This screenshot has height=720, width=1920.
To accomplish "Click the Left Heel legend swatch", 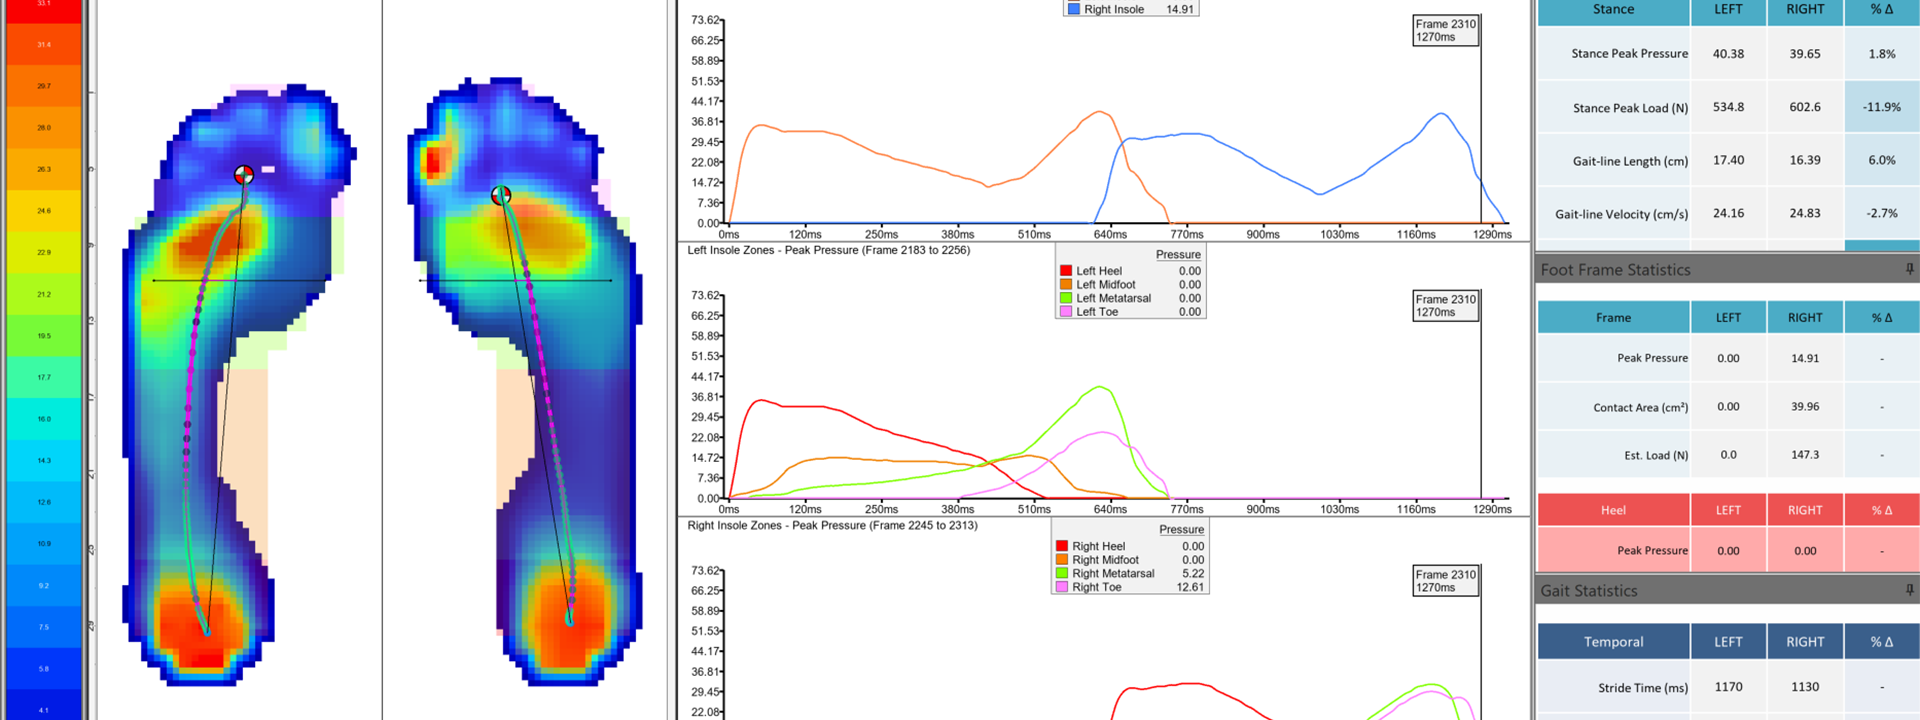I will [1066, 271].
